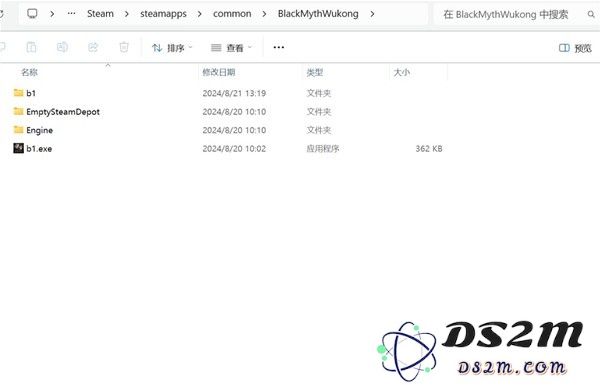Select the EmptySteamDepot folder name

tap(63, 112)
